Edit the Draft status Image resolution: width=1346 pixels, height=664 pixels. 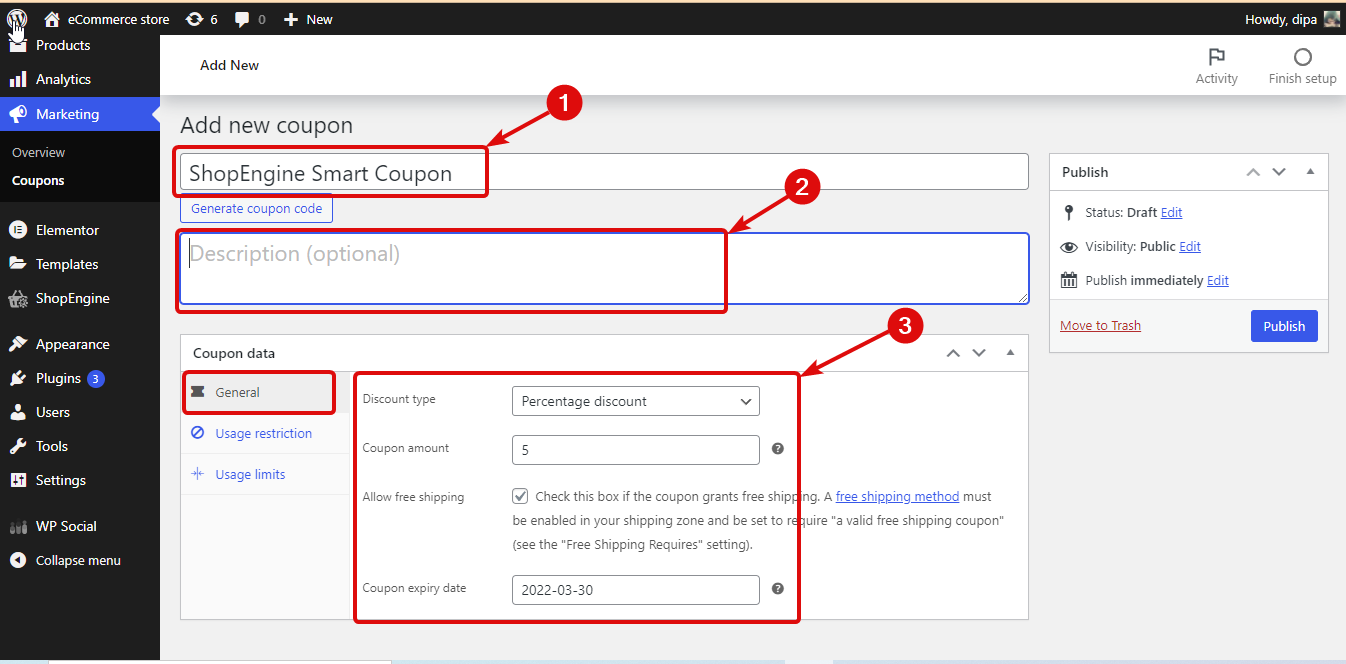1171,213
